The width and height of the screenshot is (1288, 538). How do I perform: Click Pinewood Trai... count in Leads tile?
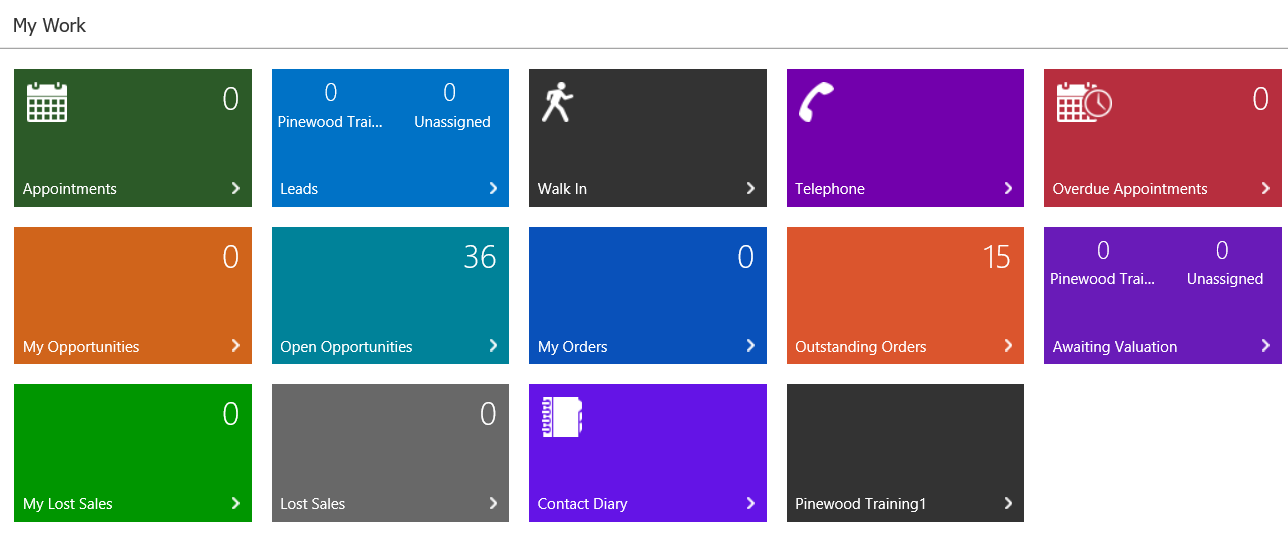pos(330,94)
